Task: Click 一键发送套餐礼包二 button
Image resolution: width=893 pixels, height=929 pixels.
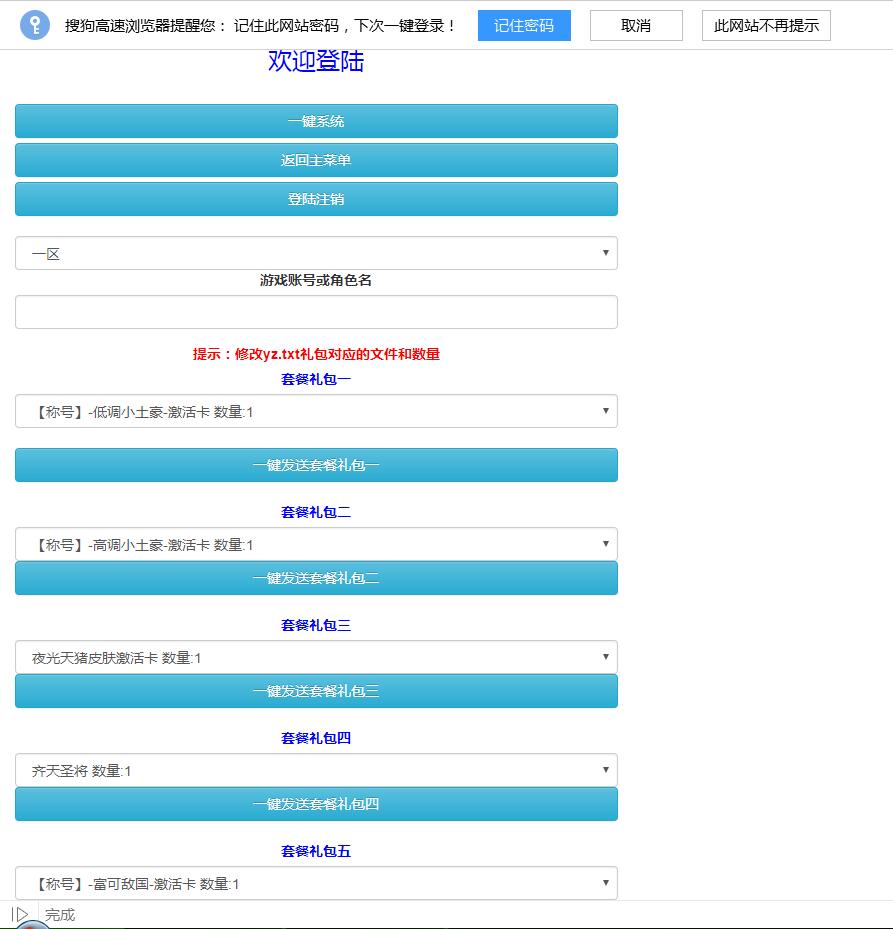Action: [316, 578]
